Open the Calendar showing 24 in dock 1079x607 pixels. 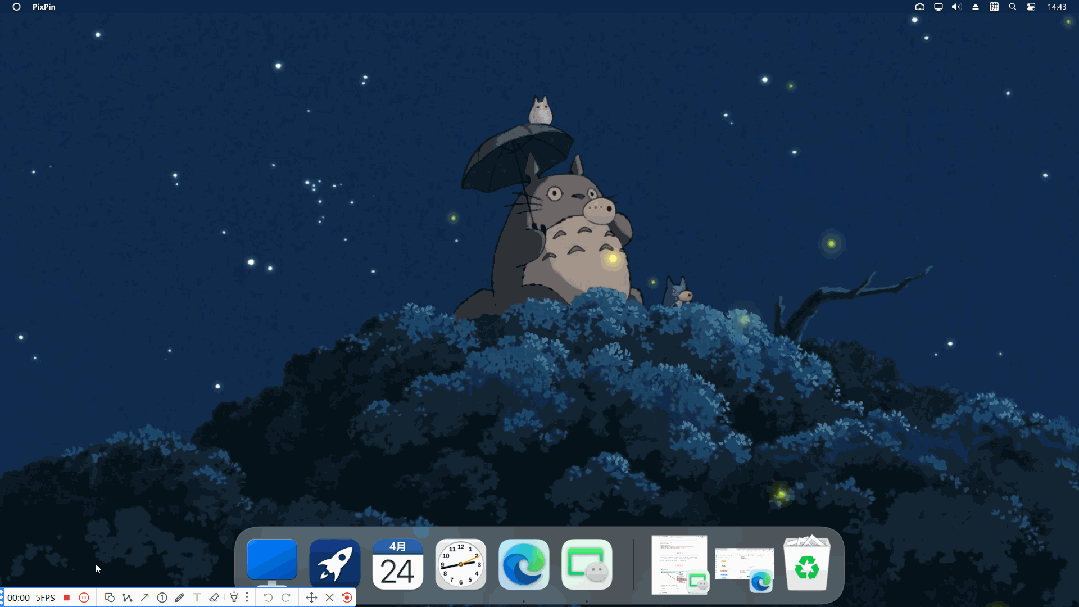tap(398, 565)
